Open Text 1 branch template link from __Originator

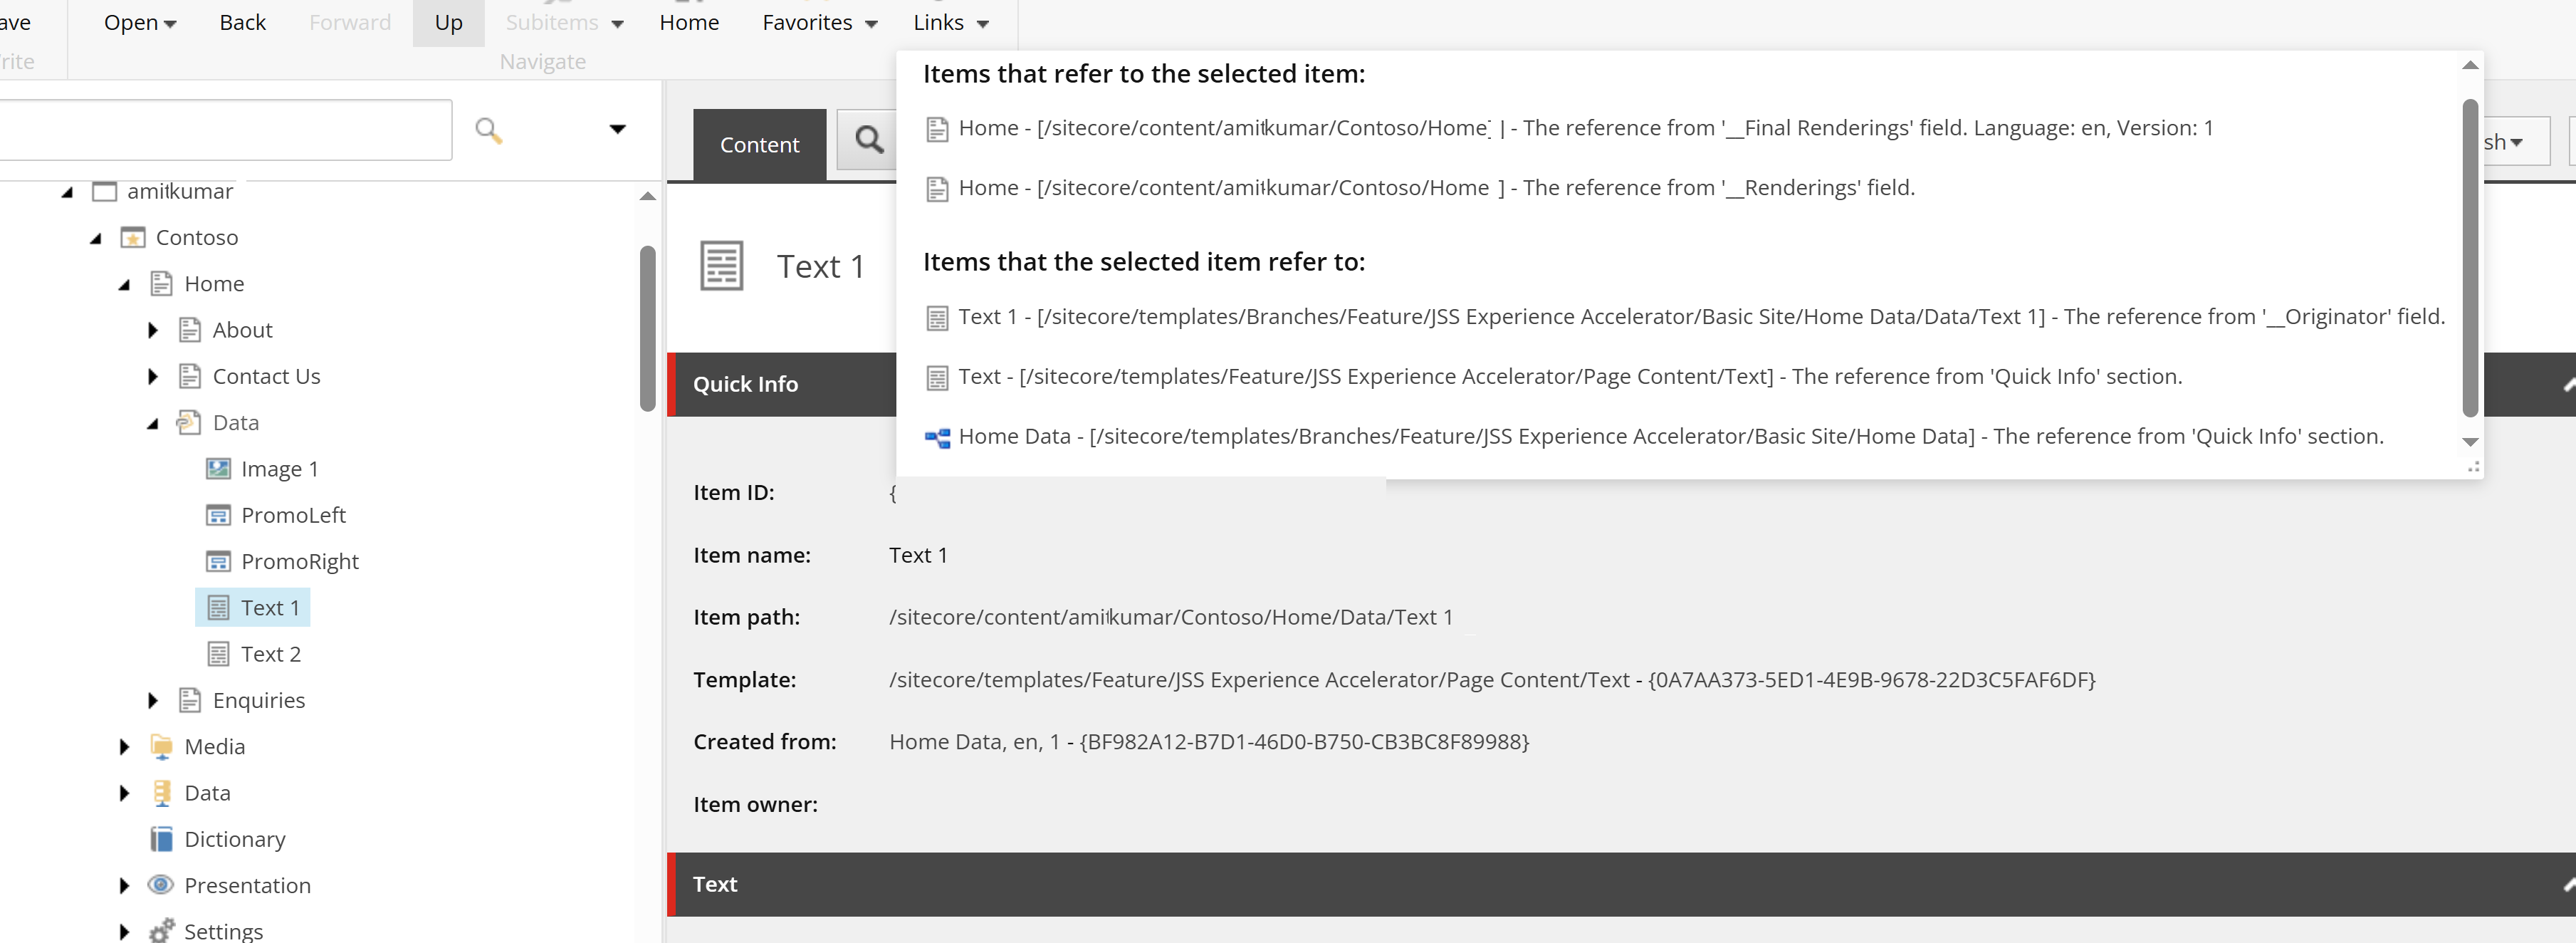pyautogui.click(x=1701, y=317)
